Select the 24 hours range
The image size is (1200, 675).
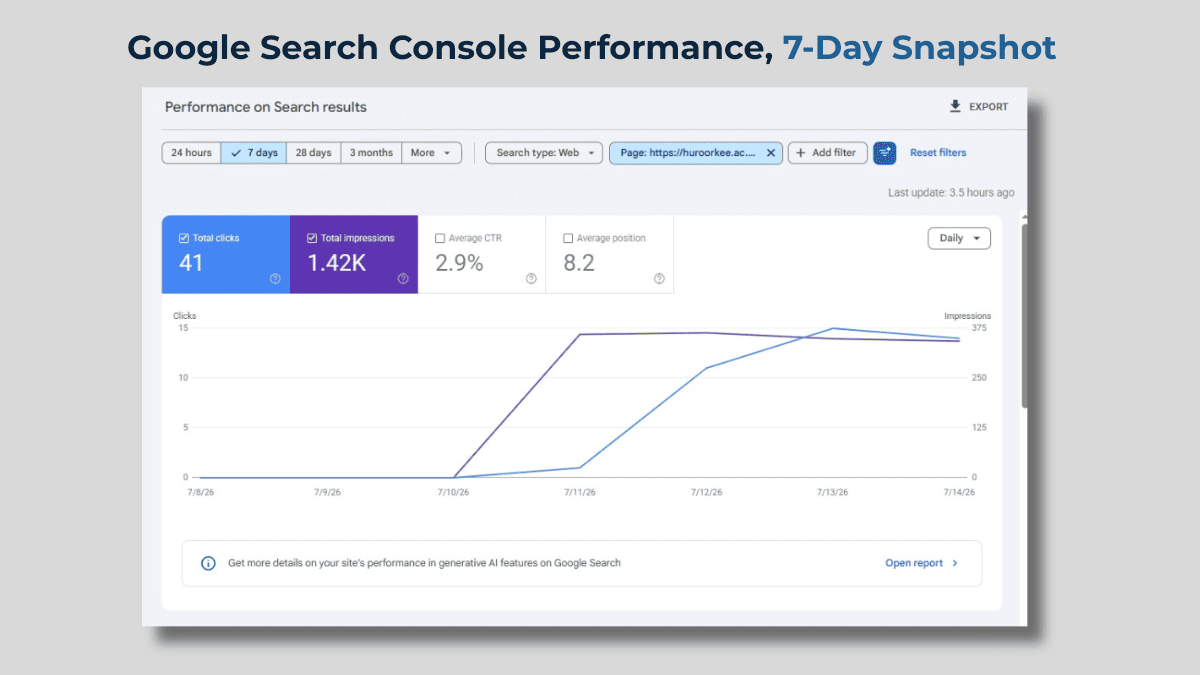coord(191,153)
